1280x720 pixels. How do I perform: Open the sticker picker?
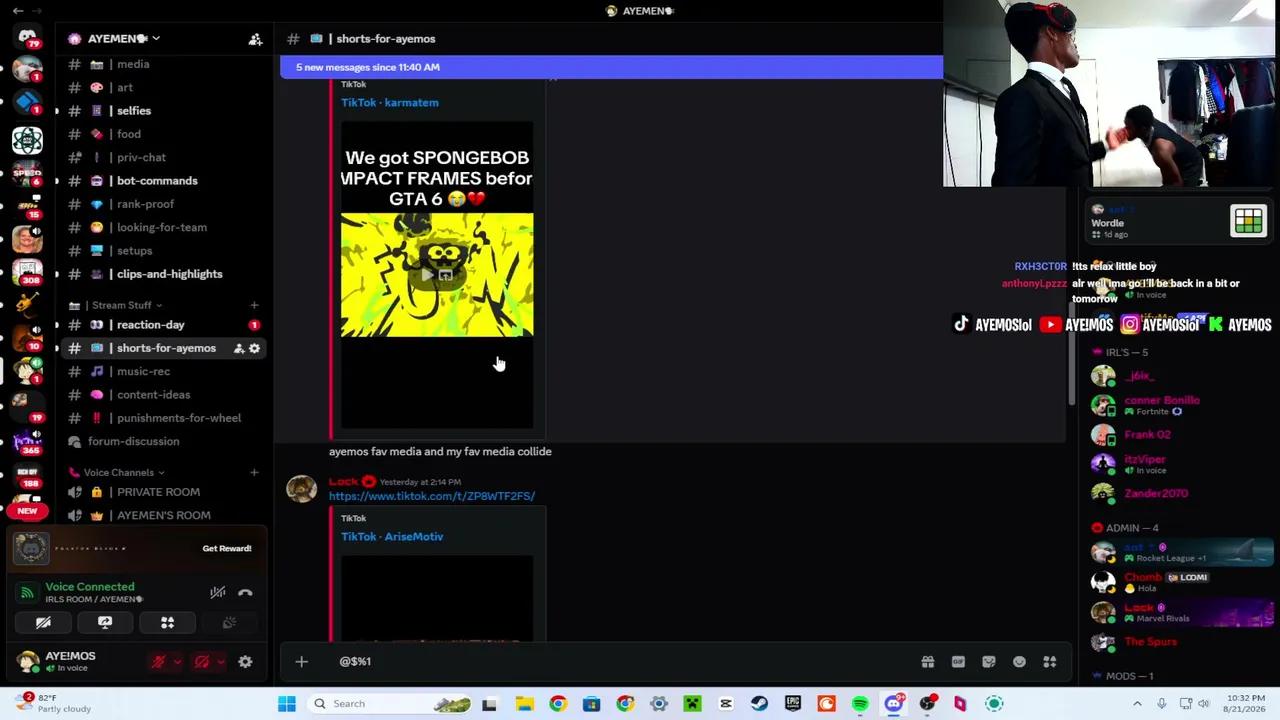988,661
